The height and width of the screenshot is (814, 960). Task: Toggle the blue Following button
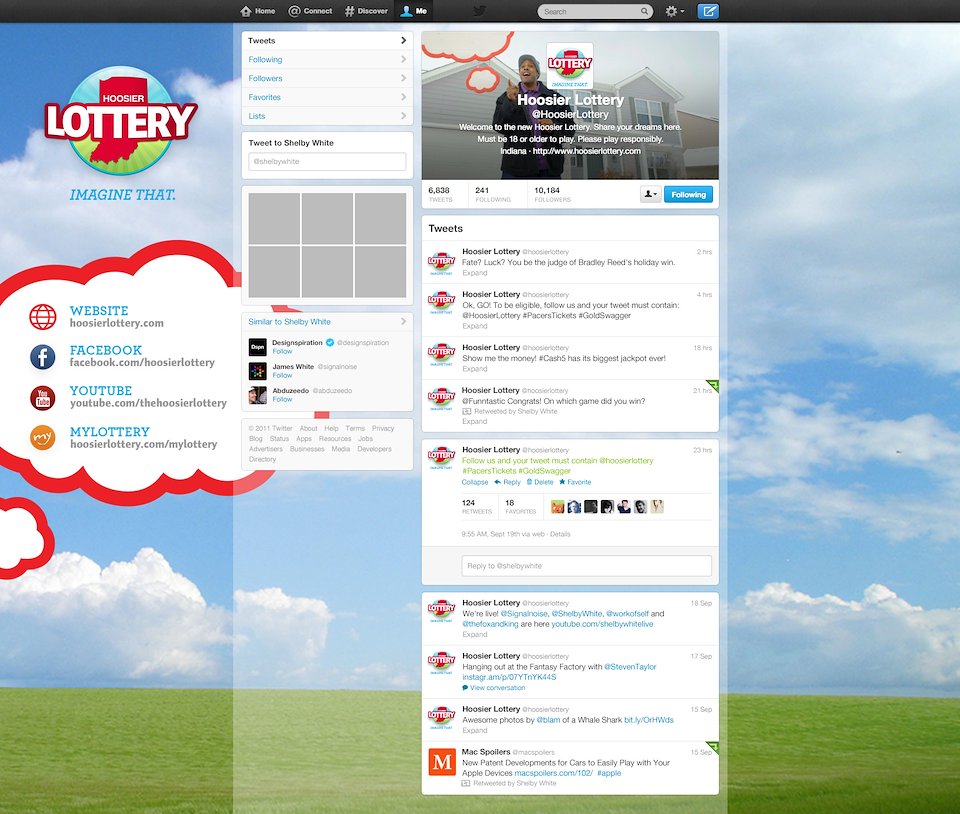(x=688, y=195)
